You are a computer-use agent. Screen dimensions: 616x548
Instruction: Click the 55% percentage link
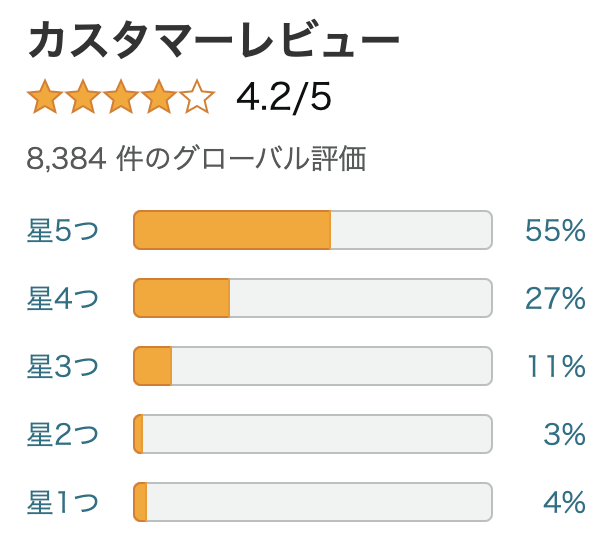pos(555,230)
